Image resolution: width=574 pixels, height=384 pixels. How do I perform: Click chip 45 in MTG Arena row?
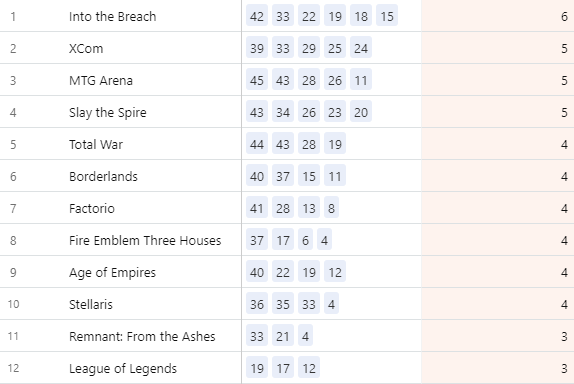click(257, 80)
